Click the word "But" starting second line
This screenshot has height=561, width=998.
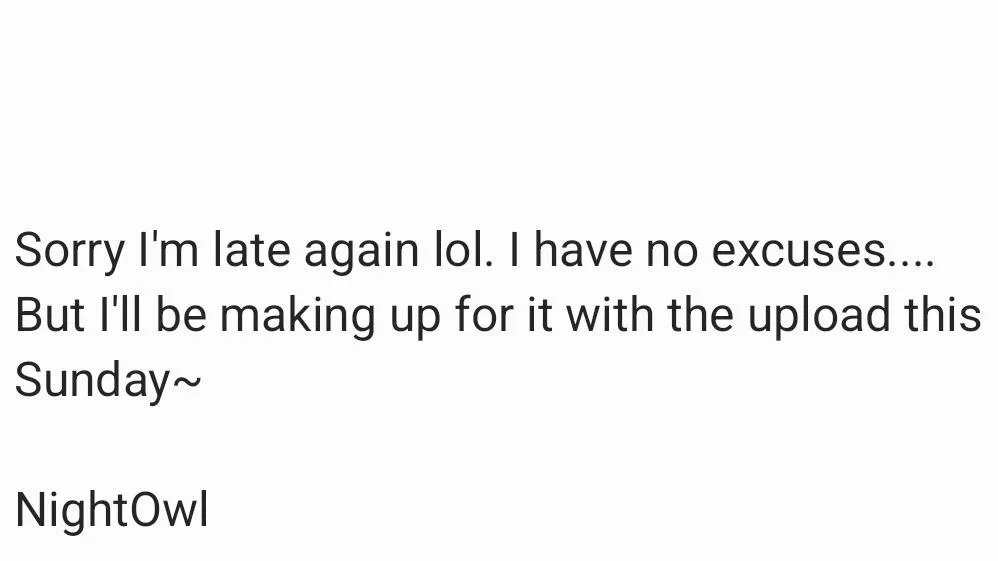pos(50,315)
